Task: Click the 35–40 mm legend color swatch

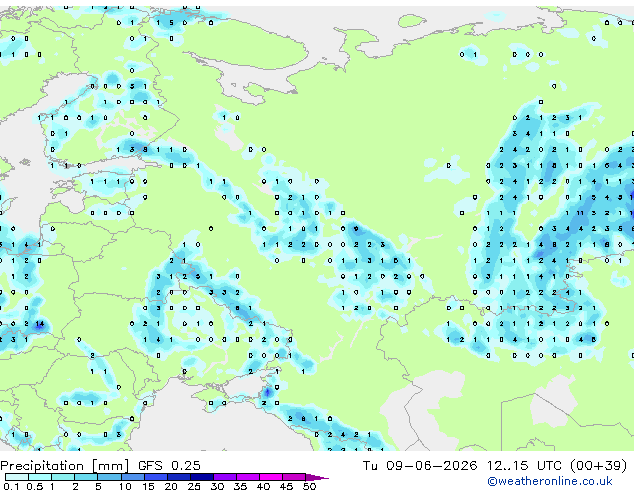Action: (248, 477)
